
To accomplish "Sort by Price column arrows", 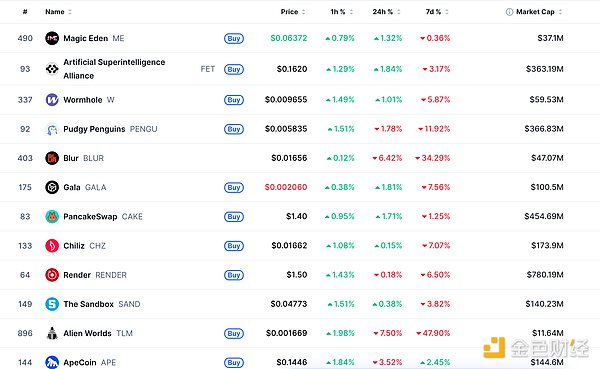I will (x=303, y=12).
